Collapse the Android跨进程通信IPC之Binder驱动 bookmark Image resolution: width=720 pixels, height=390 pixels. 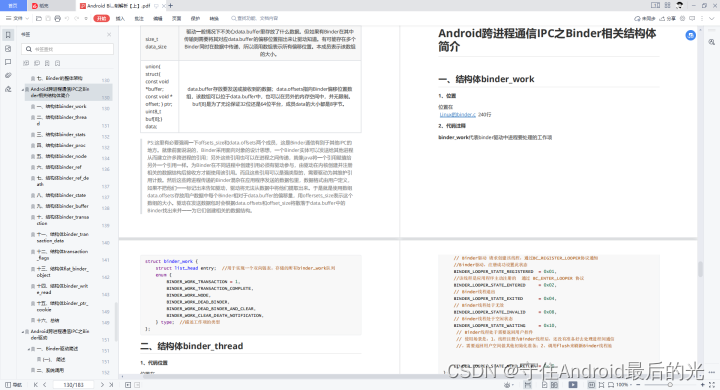23,332
